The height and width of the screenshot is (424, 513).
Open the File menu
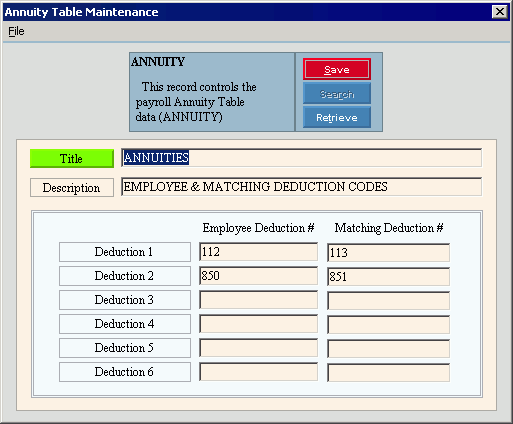pyautogui.click(x=16, y=31)
